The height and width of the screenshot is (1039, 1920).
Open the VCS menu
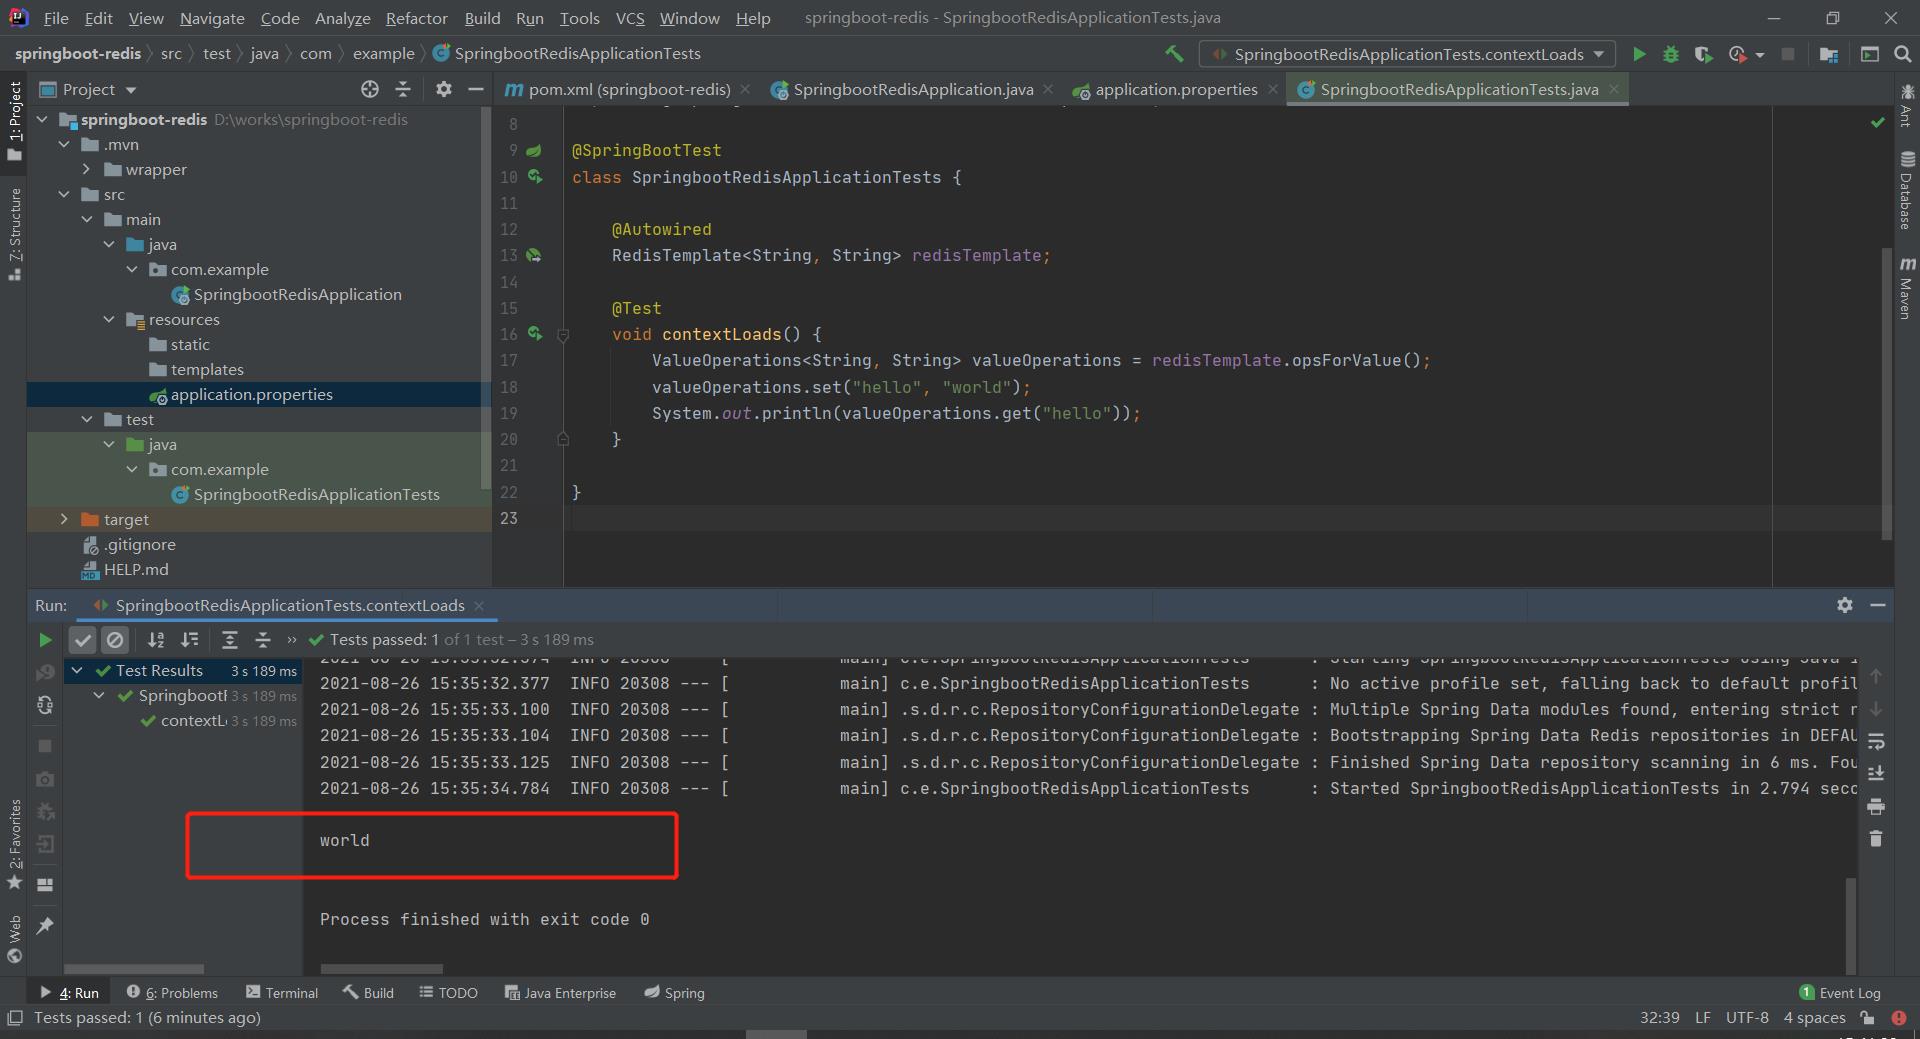(x=630, y=18)
